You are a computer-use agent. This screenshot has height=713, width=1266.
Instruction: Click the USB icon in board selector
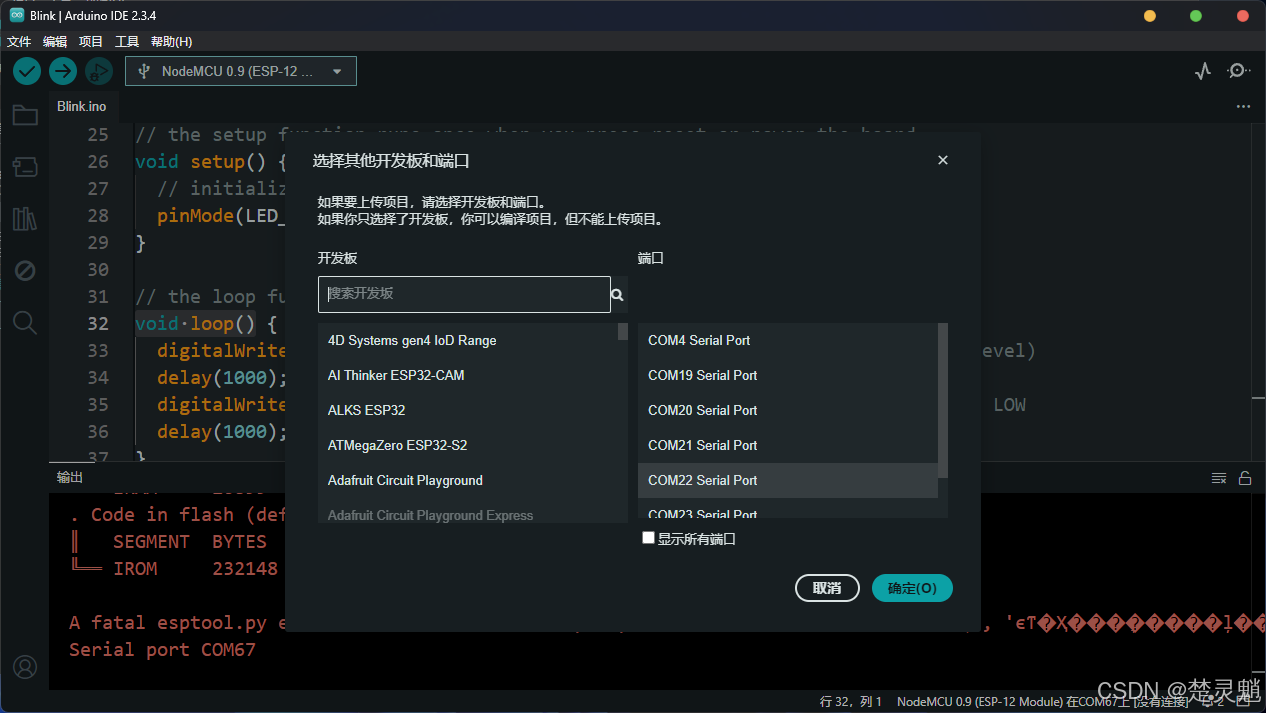(144, 72)
